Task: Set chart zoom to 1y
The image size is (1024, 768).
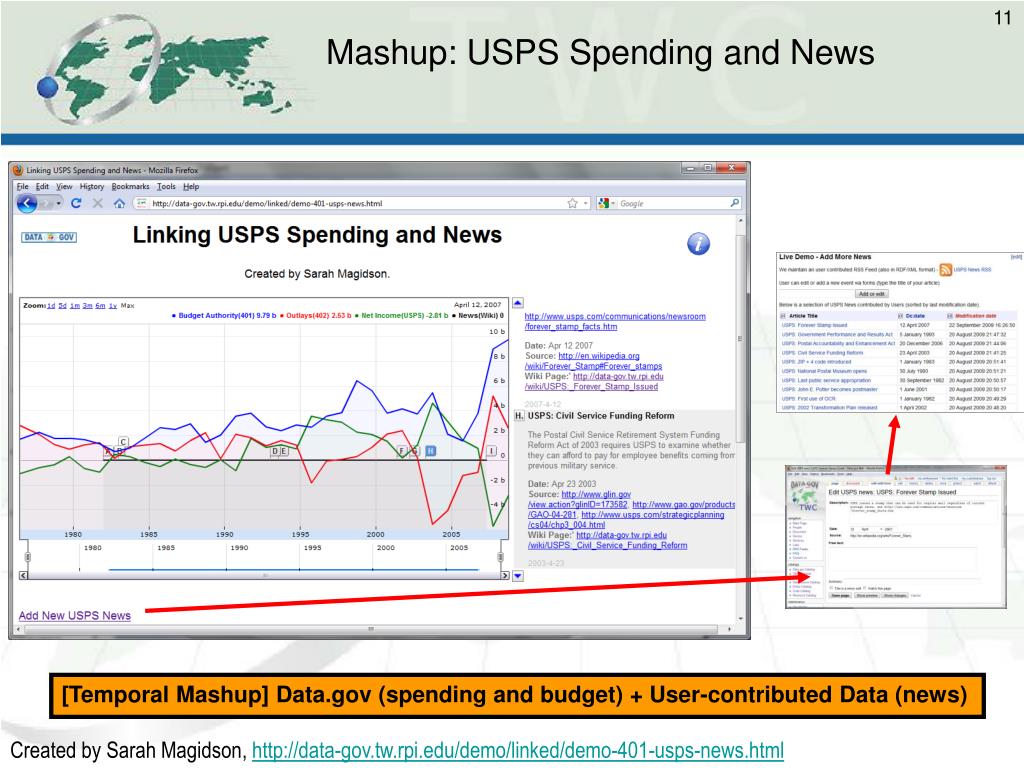Action: [x=112, y=306]
